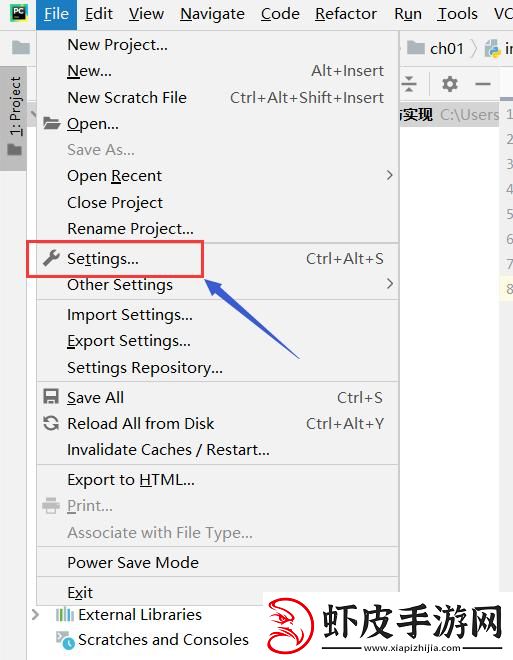
Task: Click the PyCharm logo icon
Action: click(19, 13)
